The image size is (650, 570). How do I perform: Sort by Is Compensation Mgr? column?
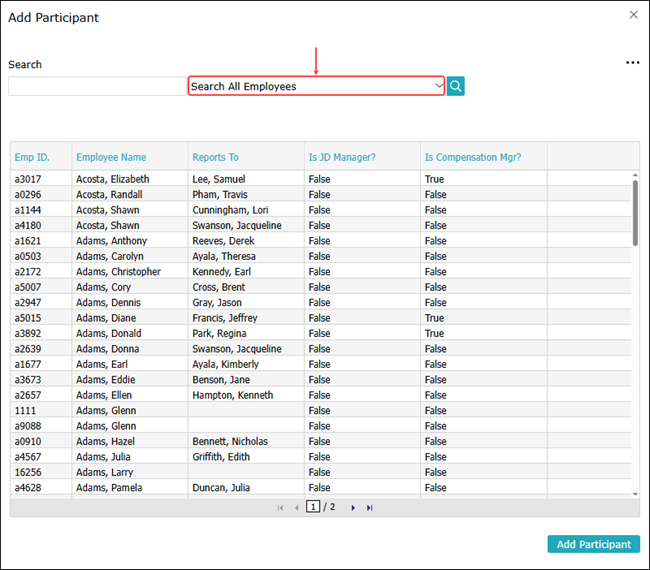[x=473, y=157]
